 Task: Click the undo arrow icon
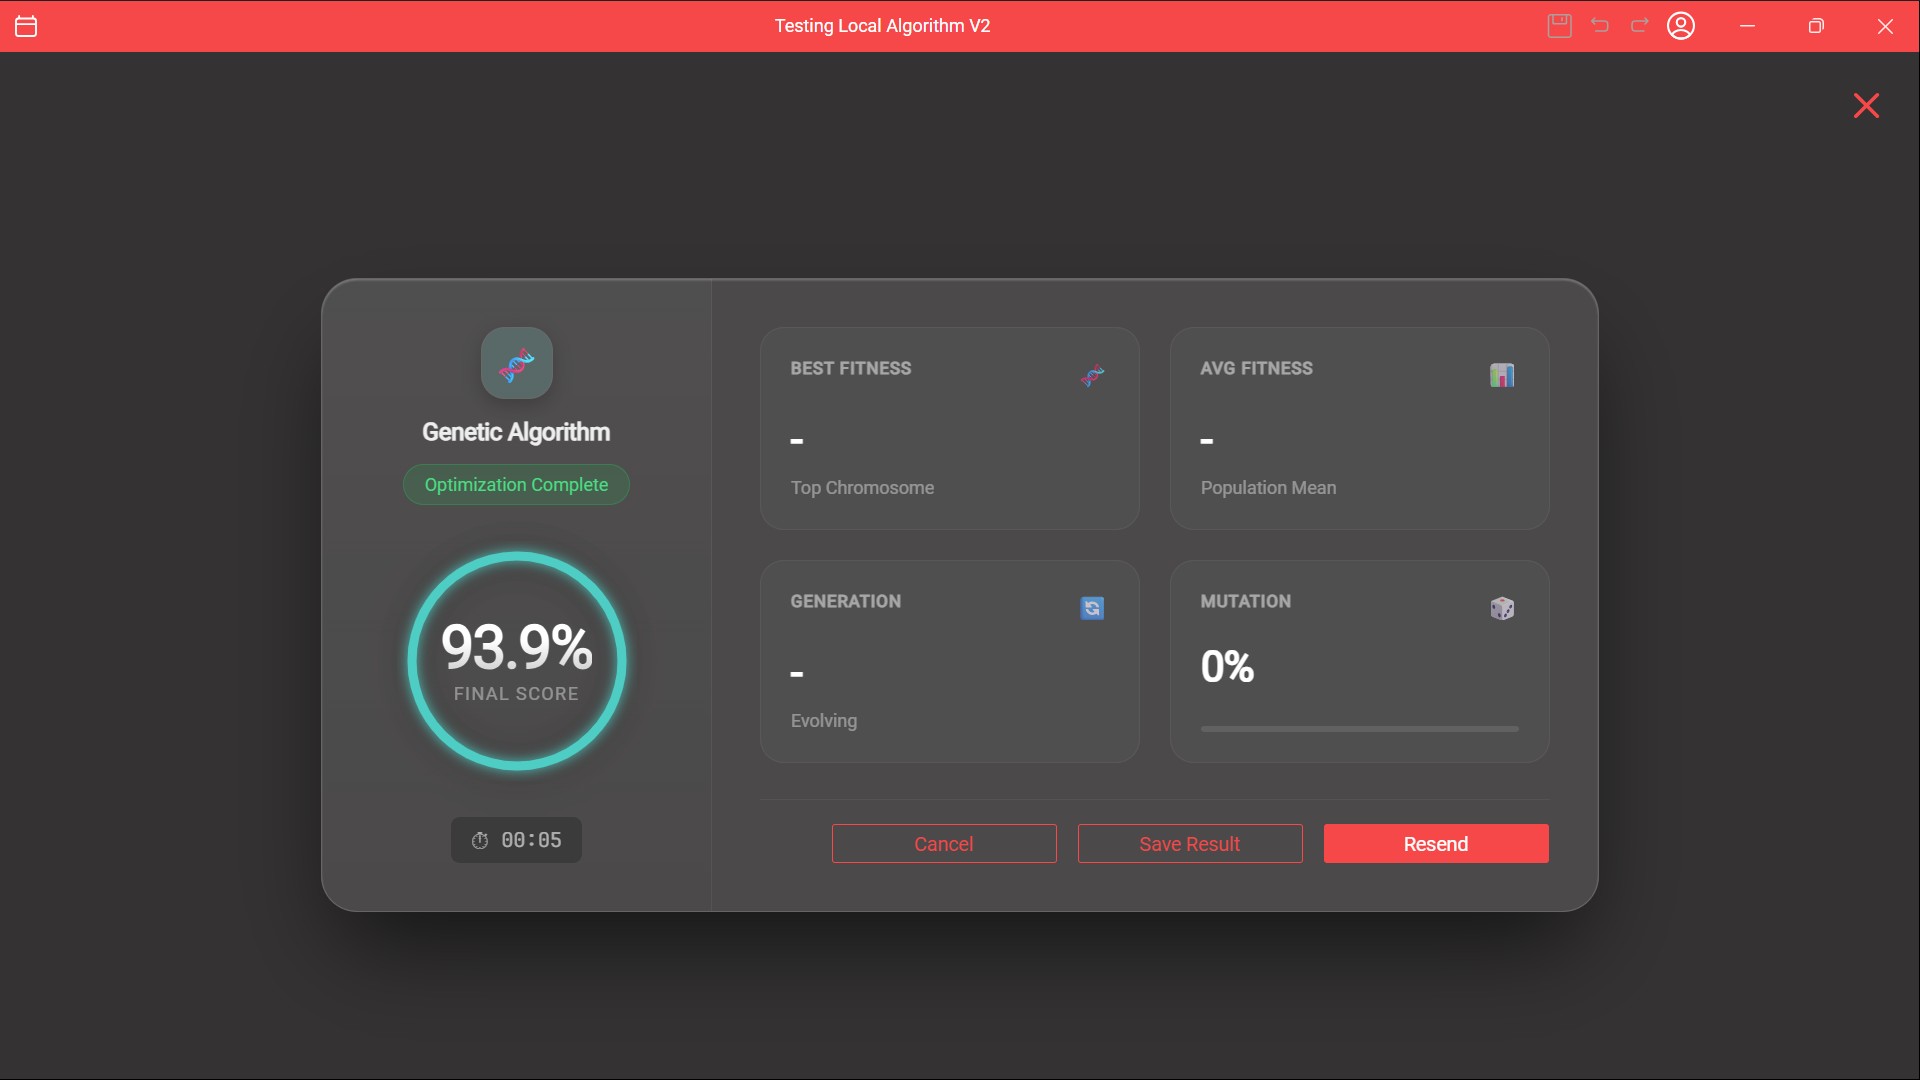click(x=1600, y=26)
